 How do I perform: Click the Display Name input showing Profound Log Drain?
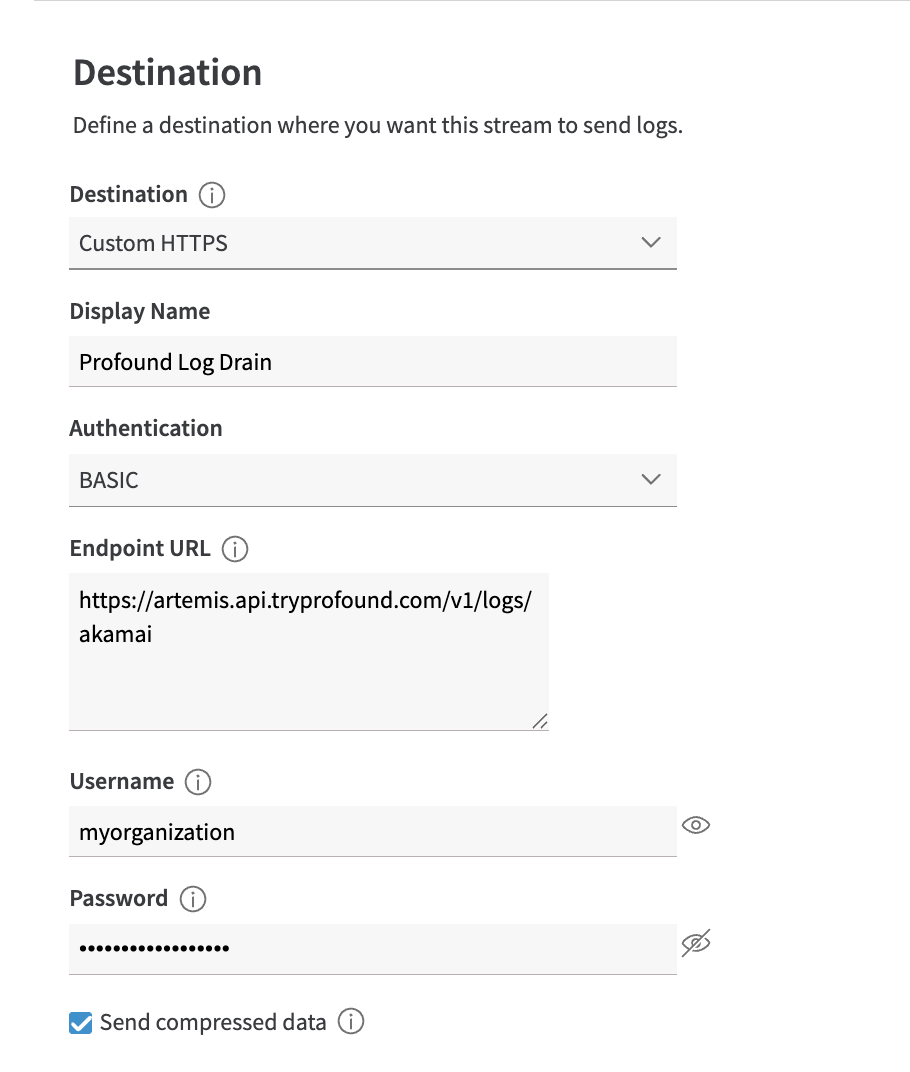point(373,361)
